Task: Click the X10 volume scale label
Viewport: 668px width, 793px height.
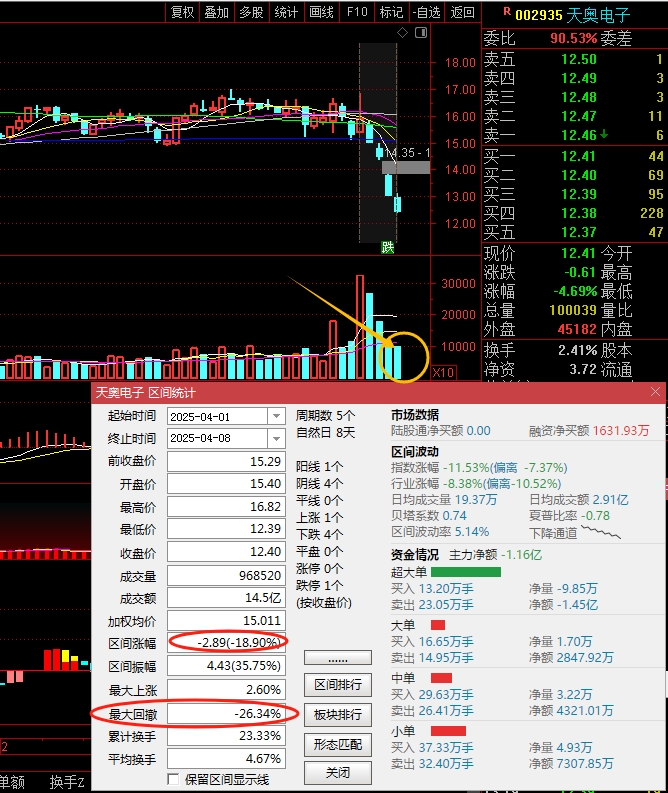Action: (x=443, y=373)
